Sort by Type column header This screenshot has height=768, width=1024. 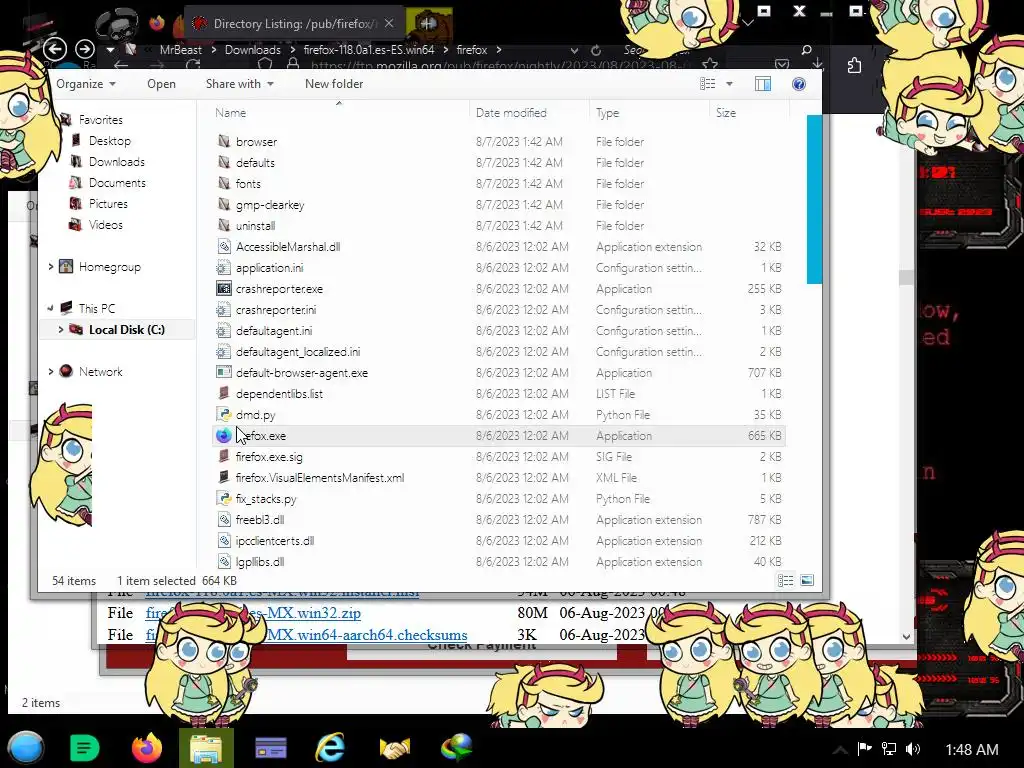tap(607, 112)
